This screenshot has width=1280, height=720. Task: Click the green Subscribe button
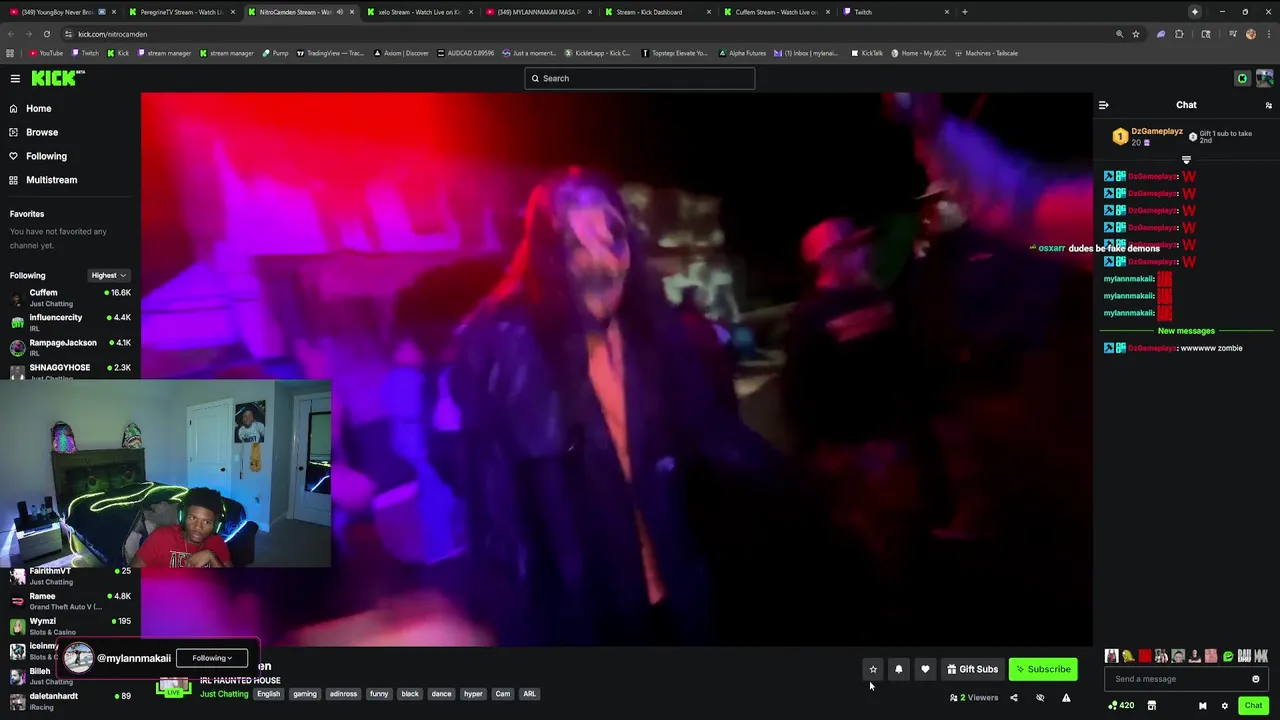1043,669
